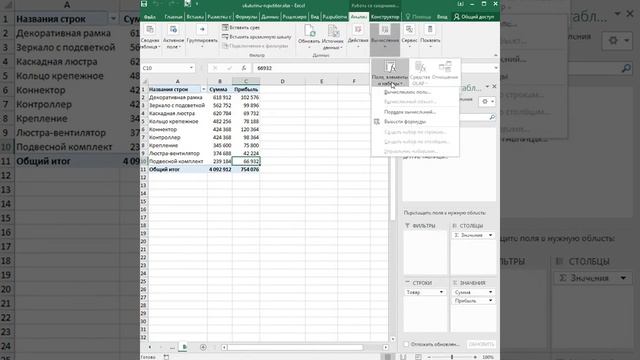The image size is (640, 360).
Task: Click the Поля, элементы и наборы button
Action: point(390,73)
